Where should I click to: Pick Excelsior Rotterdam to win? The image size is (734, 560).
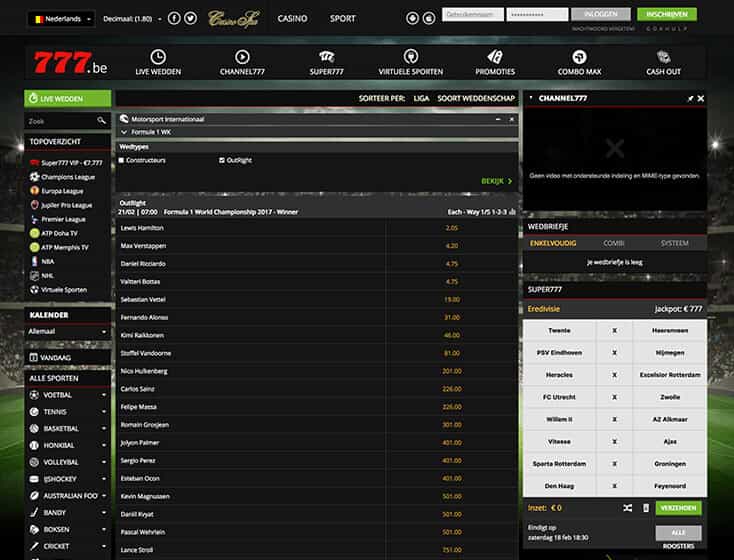670,375
